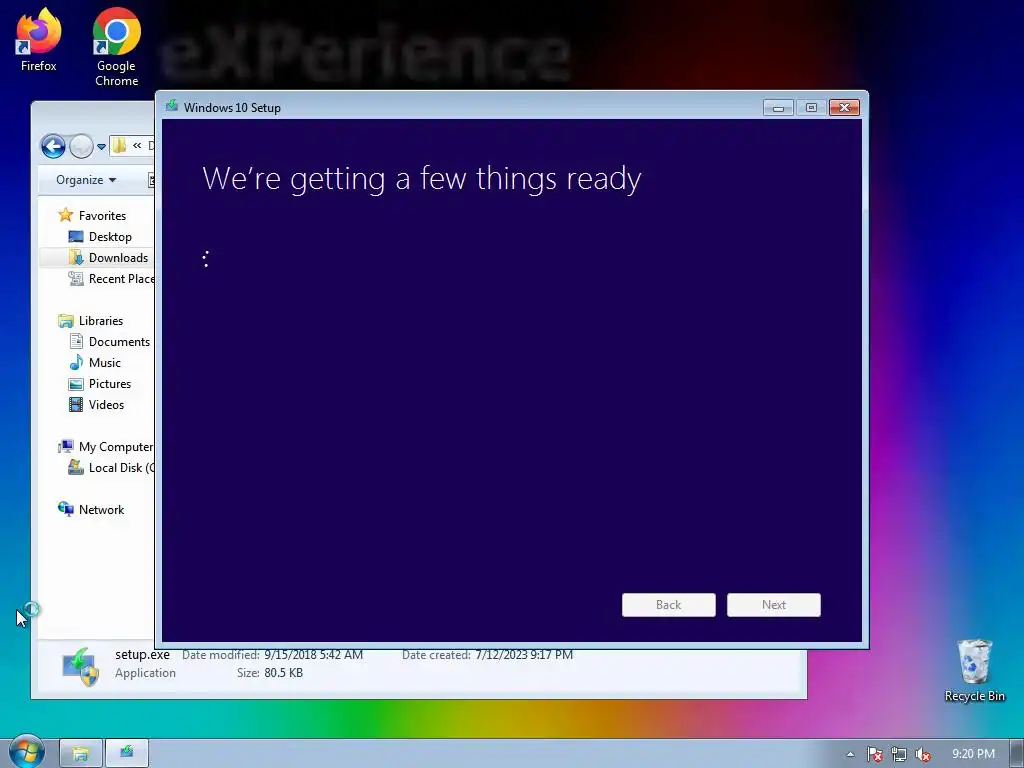
Task: Click the folder icon in Explorer's address bar
Action: point(119,146)
